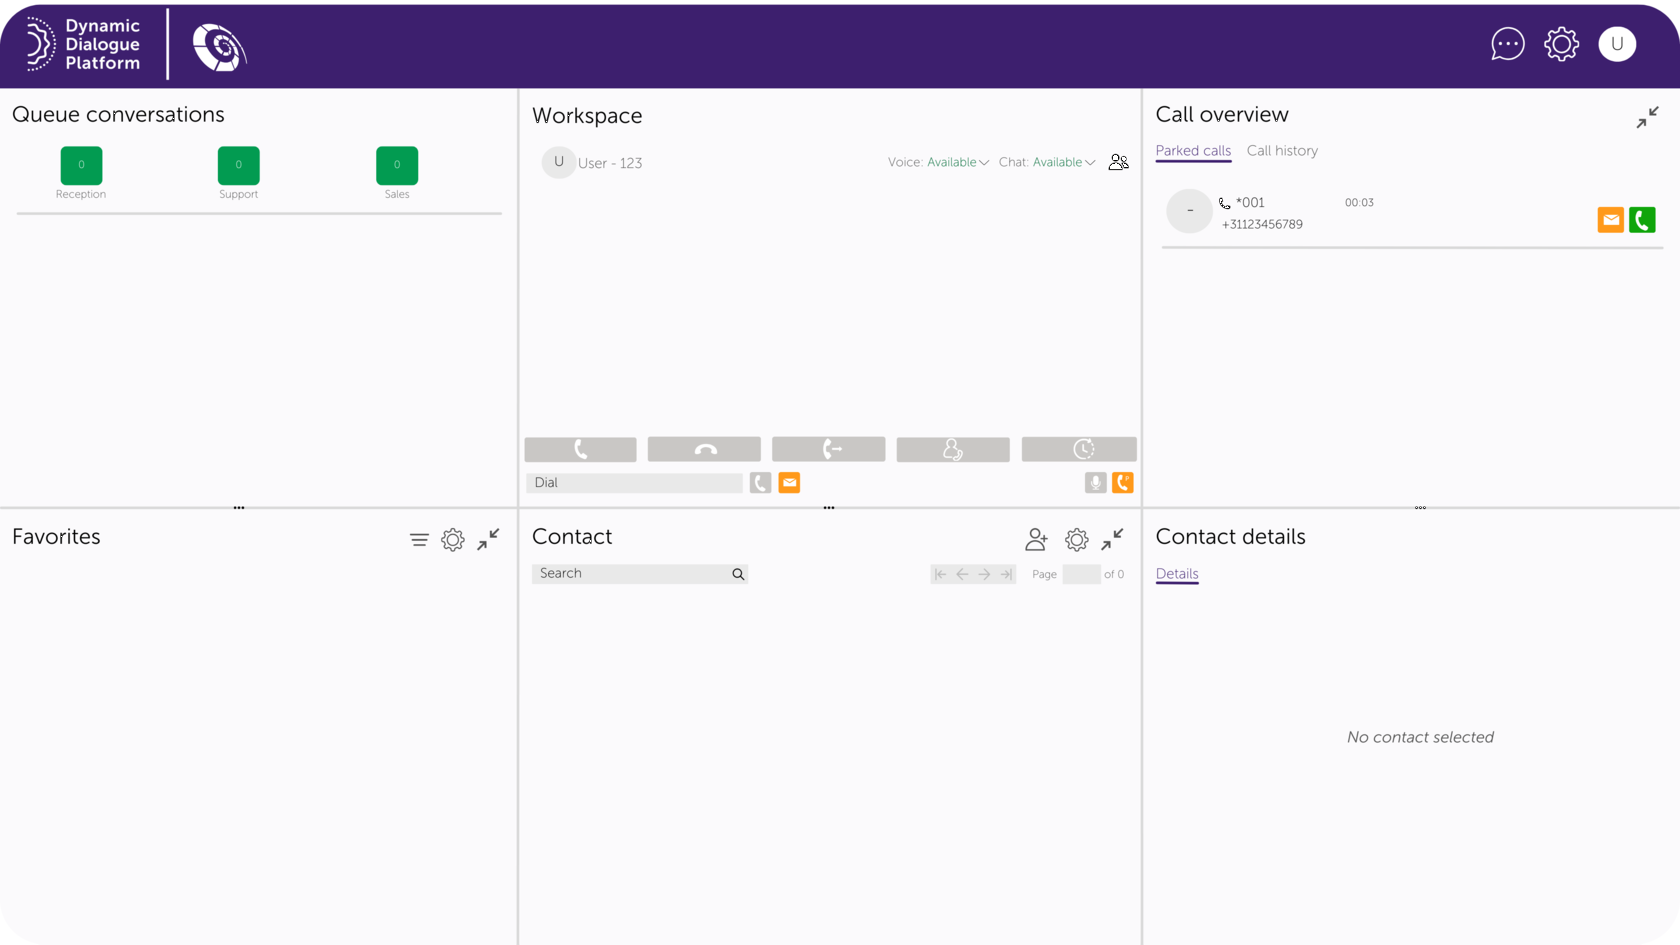Click the User - 123 avatar
The image size is (1680, 945).
pos(558,162)
